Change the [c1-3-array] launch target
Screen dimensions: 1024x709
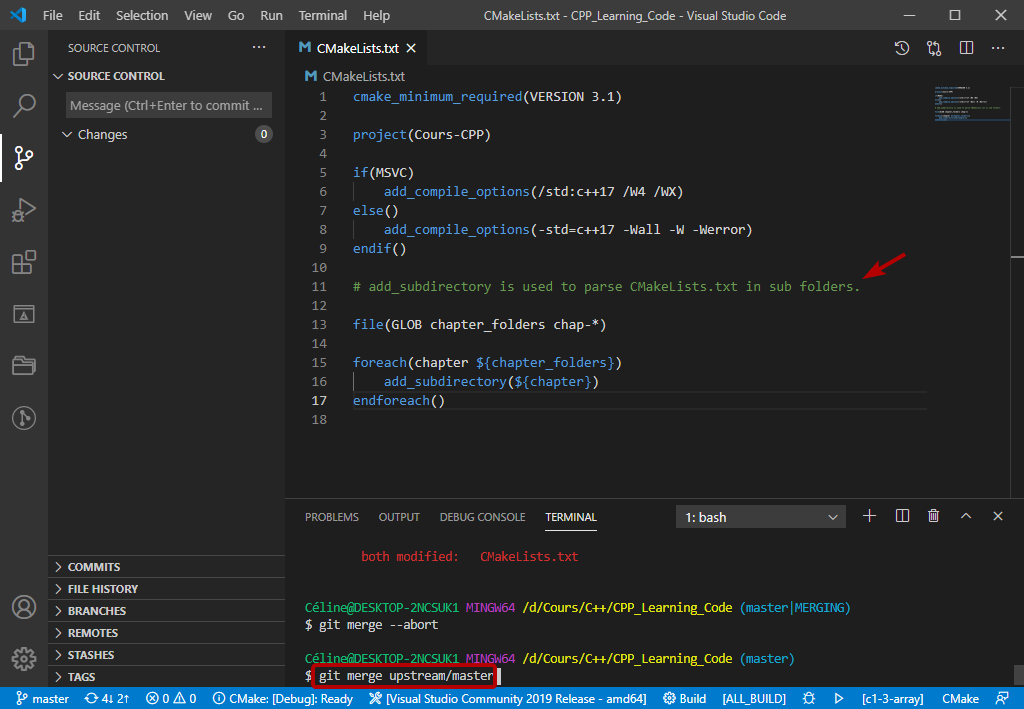pyautogui.click(x=892, y=699)
